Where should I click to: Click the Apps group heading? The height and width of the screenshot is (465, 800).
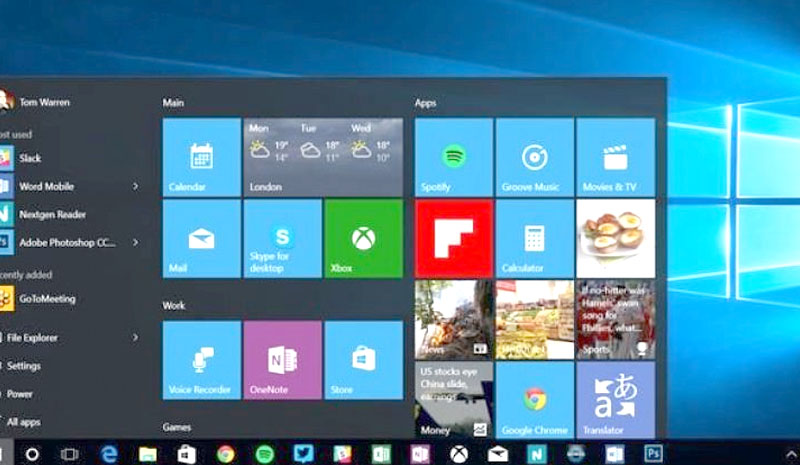(426, 103)
